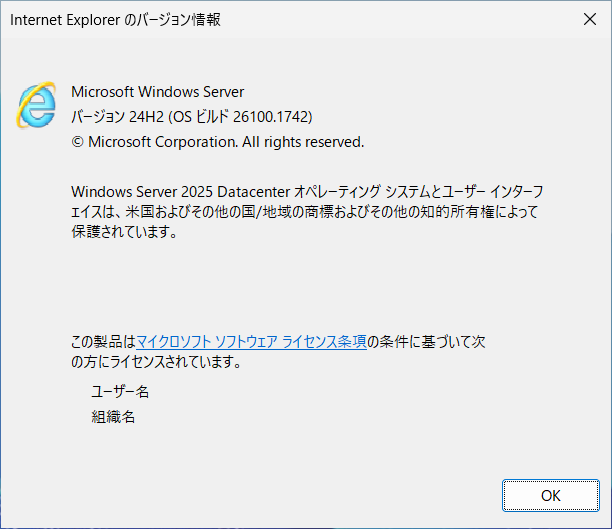Click the この製品は text before the link
This screenshot has height=529, width=612.
click(103, 342)
